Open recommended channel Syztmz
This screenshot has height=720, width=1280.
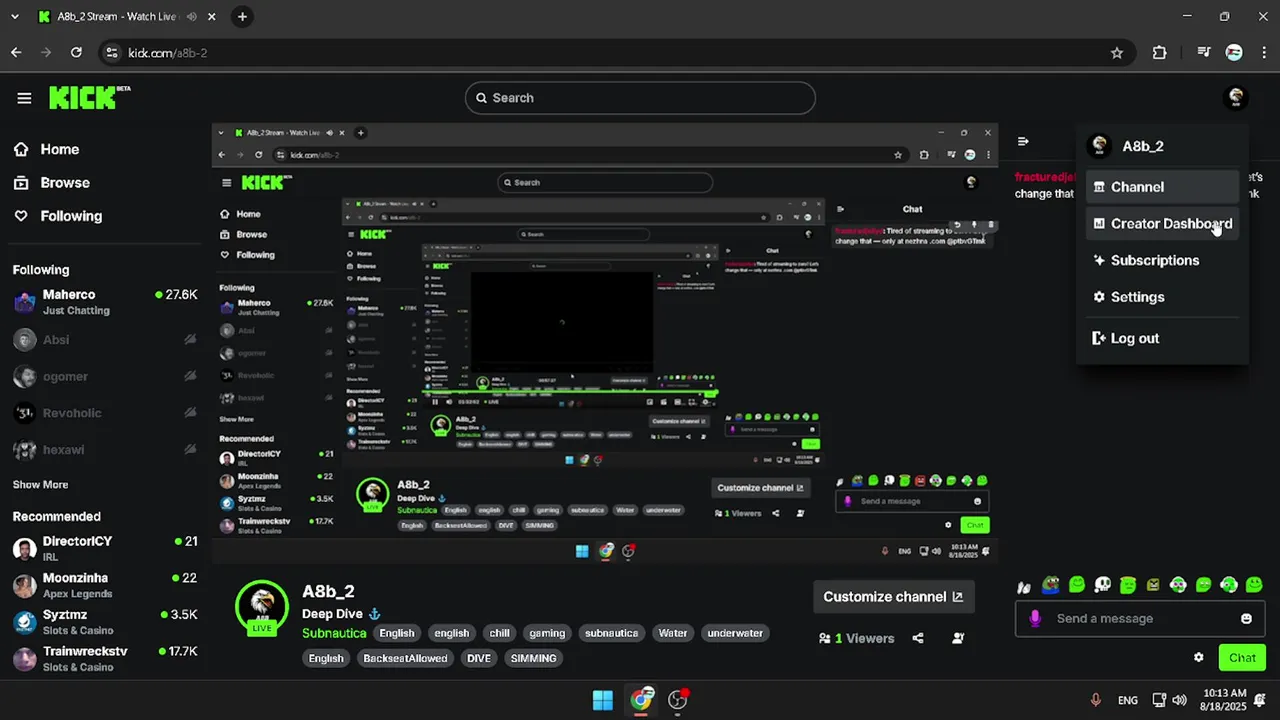click(x=105, y=622)
